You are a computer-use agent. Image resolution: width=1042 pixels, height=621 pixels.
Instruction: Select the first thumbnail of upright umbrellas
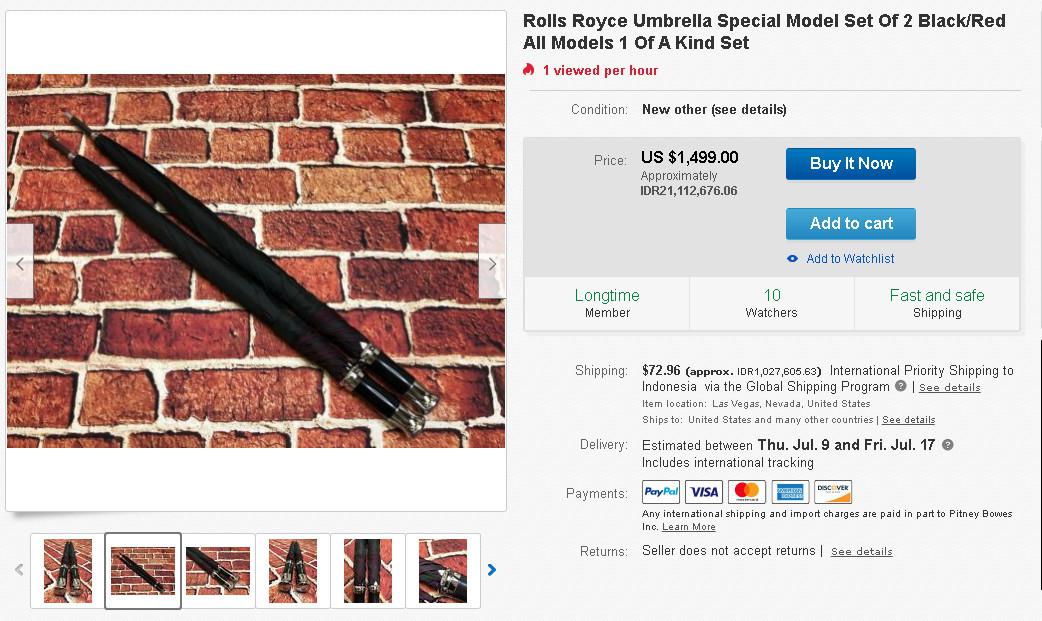pyautogui.click(x=68, y=570)
